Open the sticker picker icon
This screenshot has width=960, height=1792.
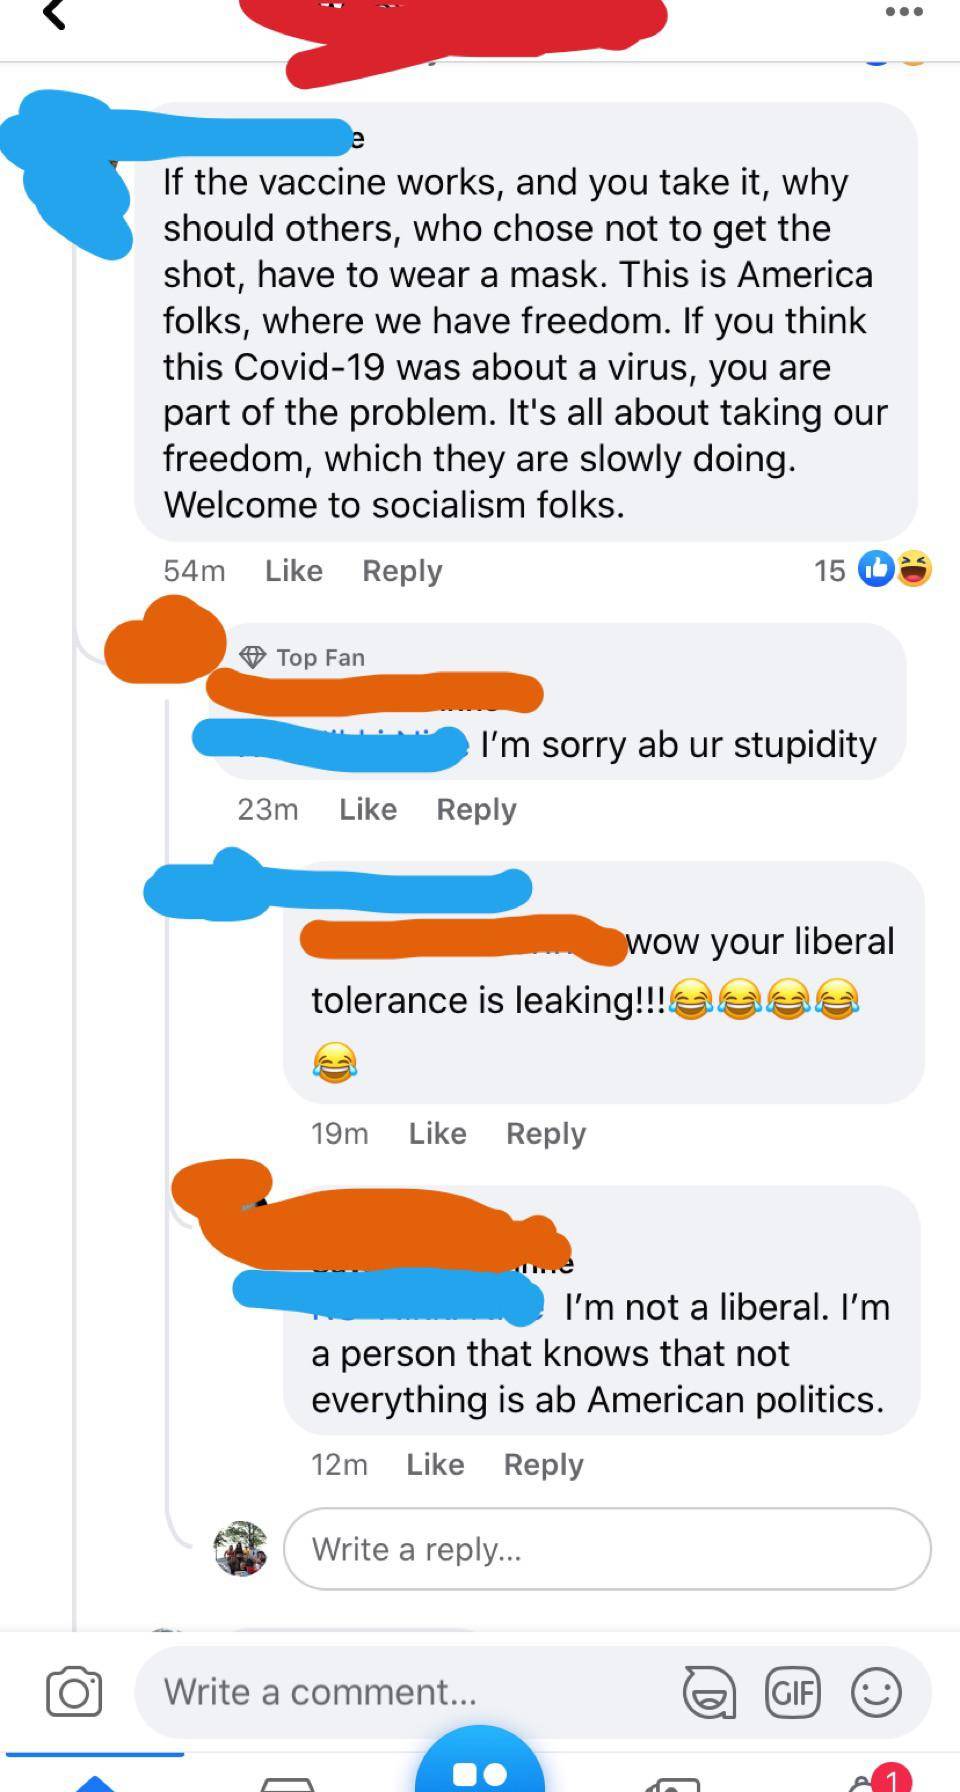point(709,1692)
